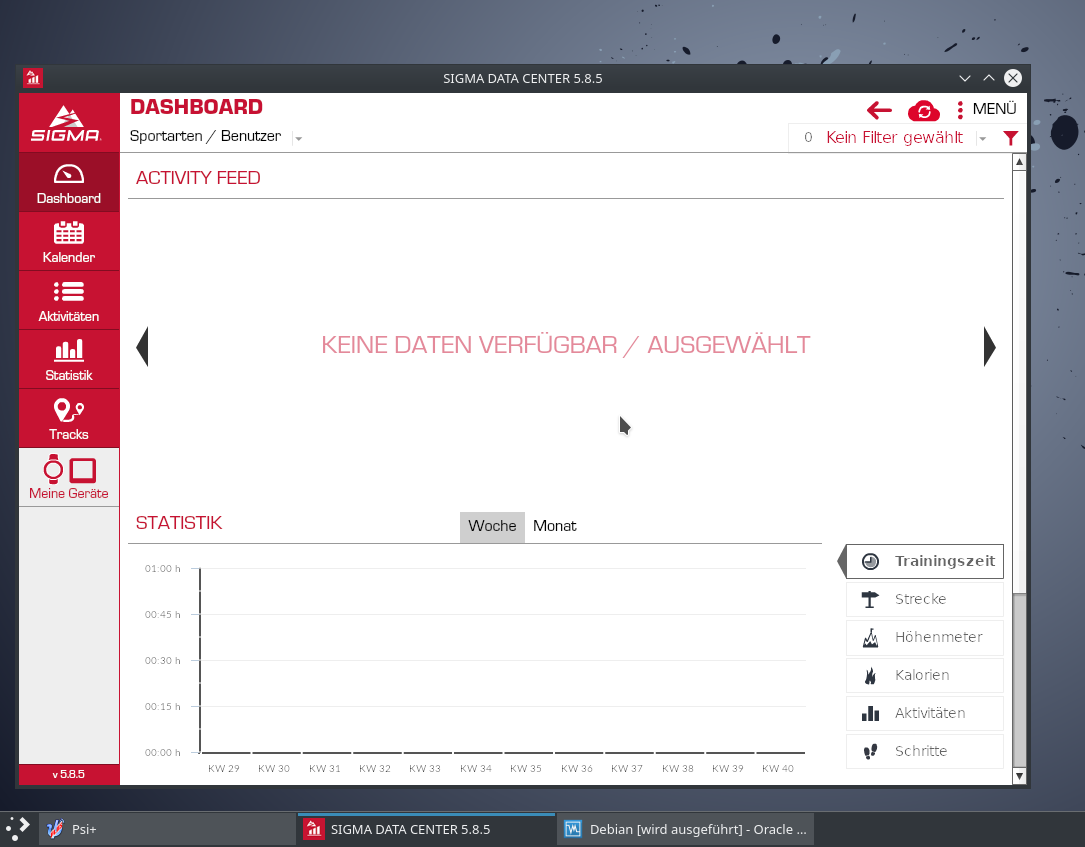Open the Statistik sidebar section
The height and width of the screenshot is (847, 1085).
[x=68, y=360]
